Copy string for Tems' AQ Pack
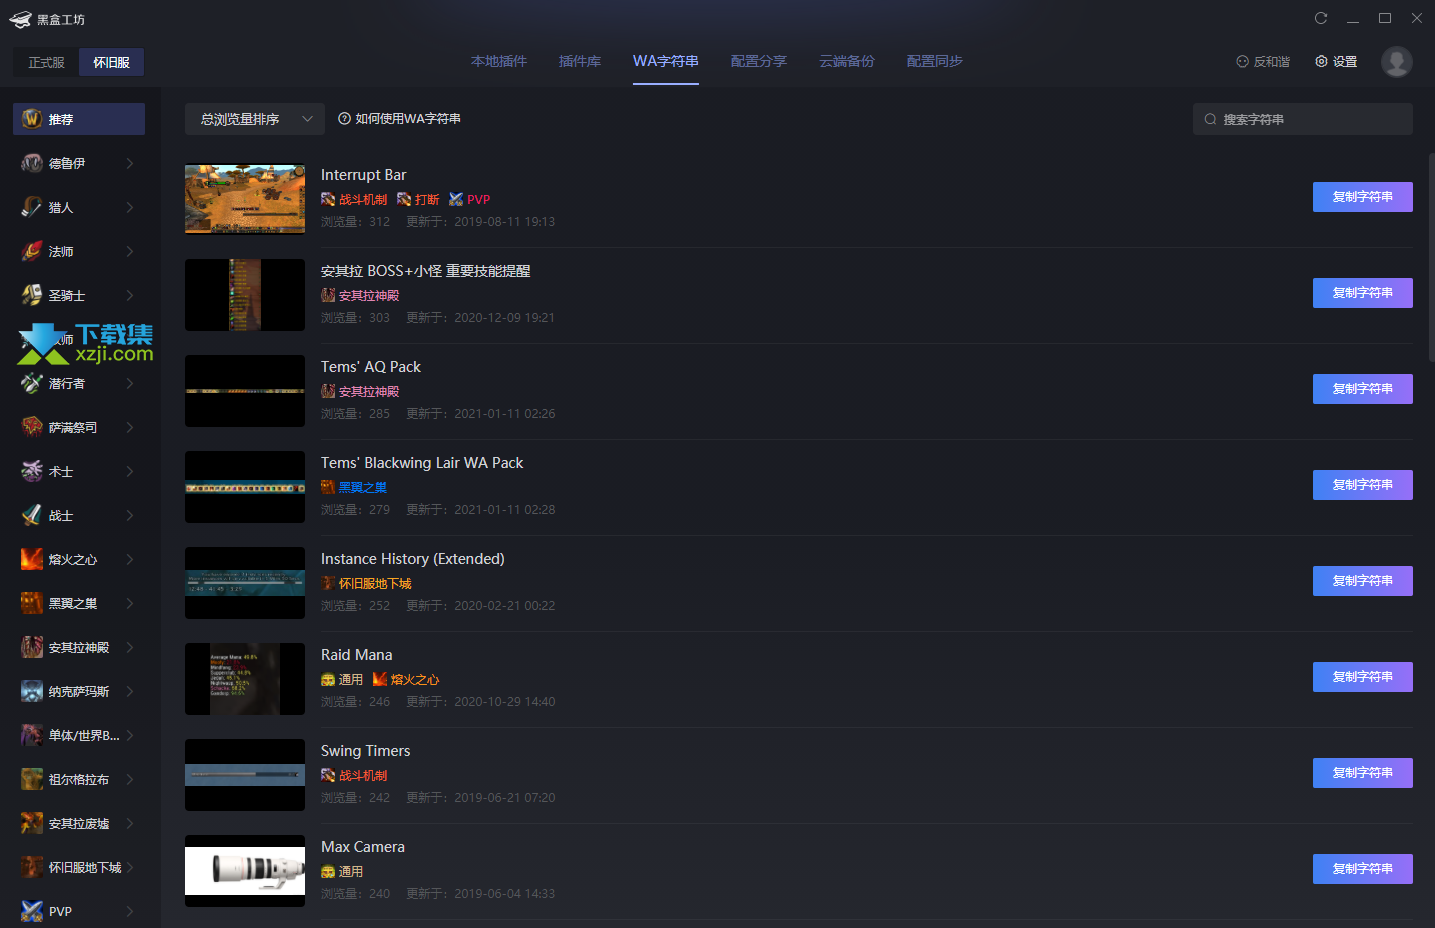 1362,389
